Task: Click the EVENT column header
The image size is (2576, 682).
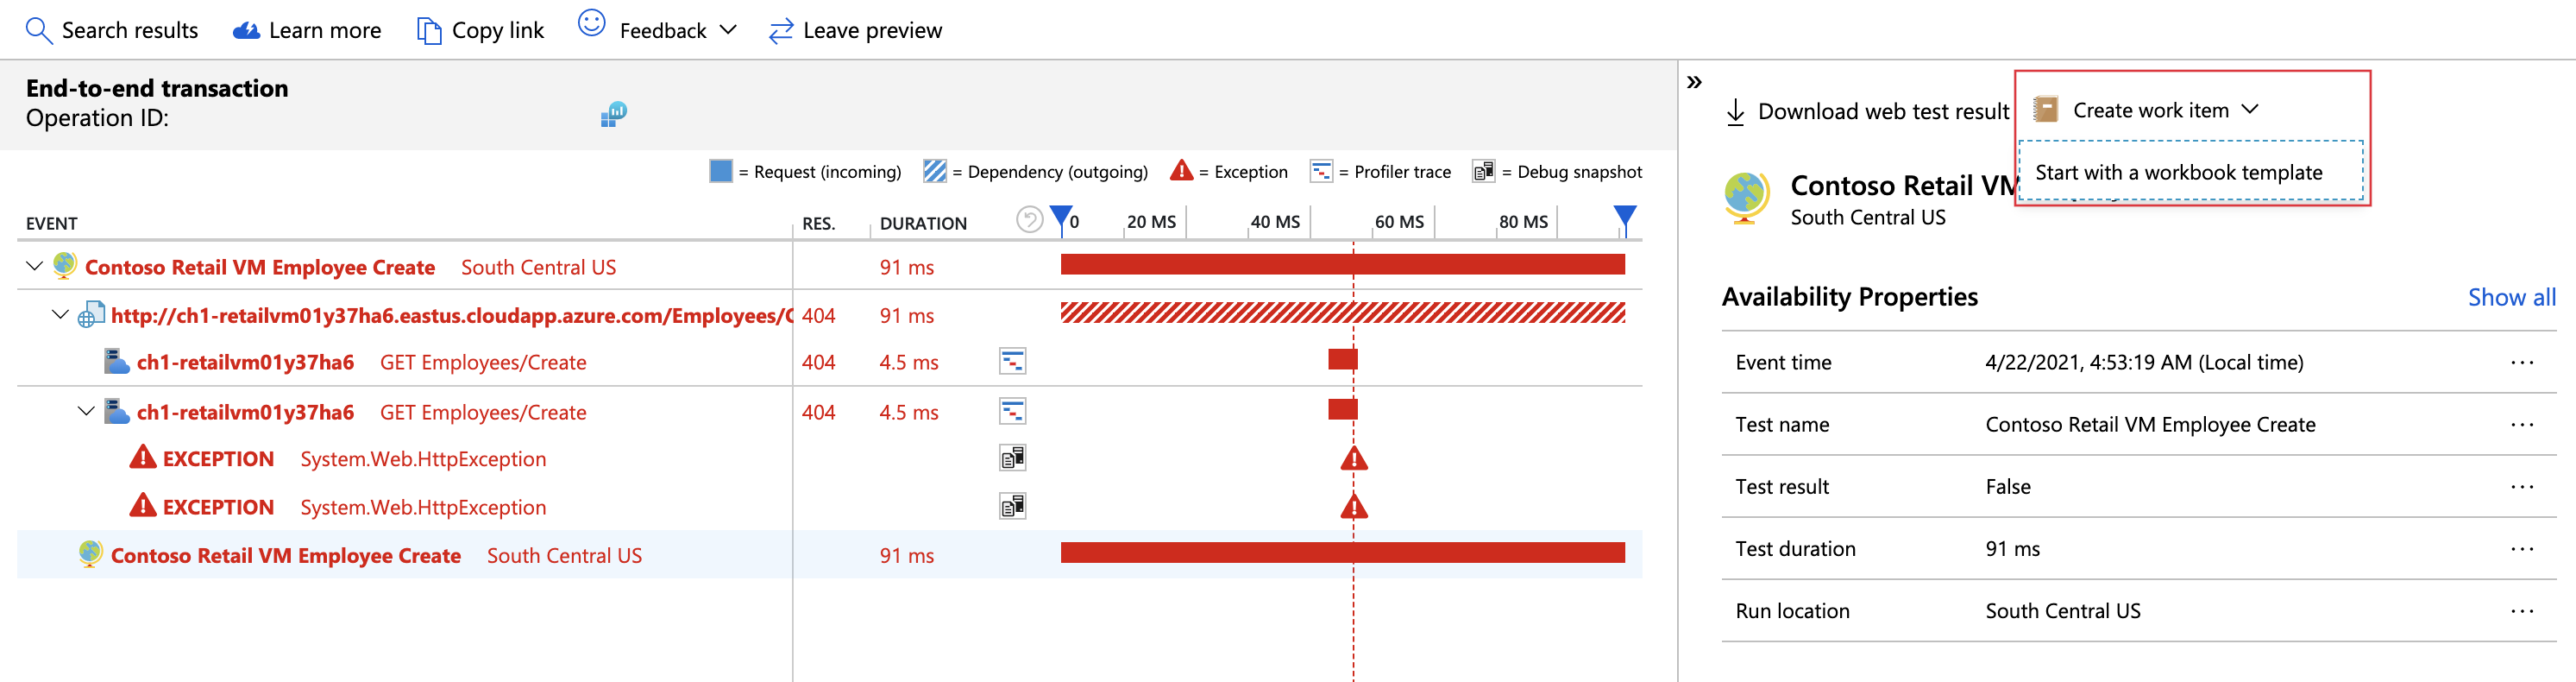Action: click(52, 224)
